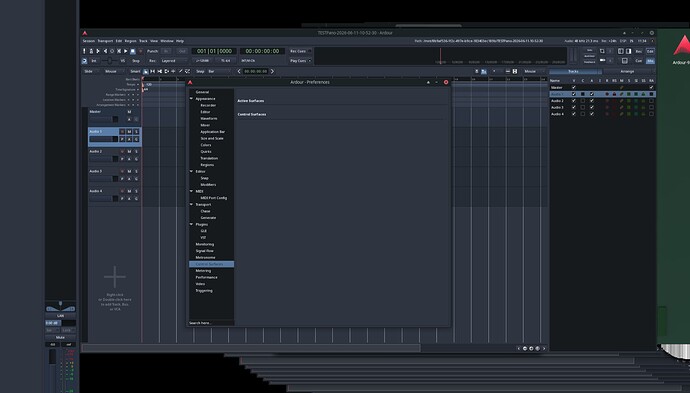Select the Range tool in editor toolbar
The height and width of the screenshot is (393, 690).
[153, 71]
